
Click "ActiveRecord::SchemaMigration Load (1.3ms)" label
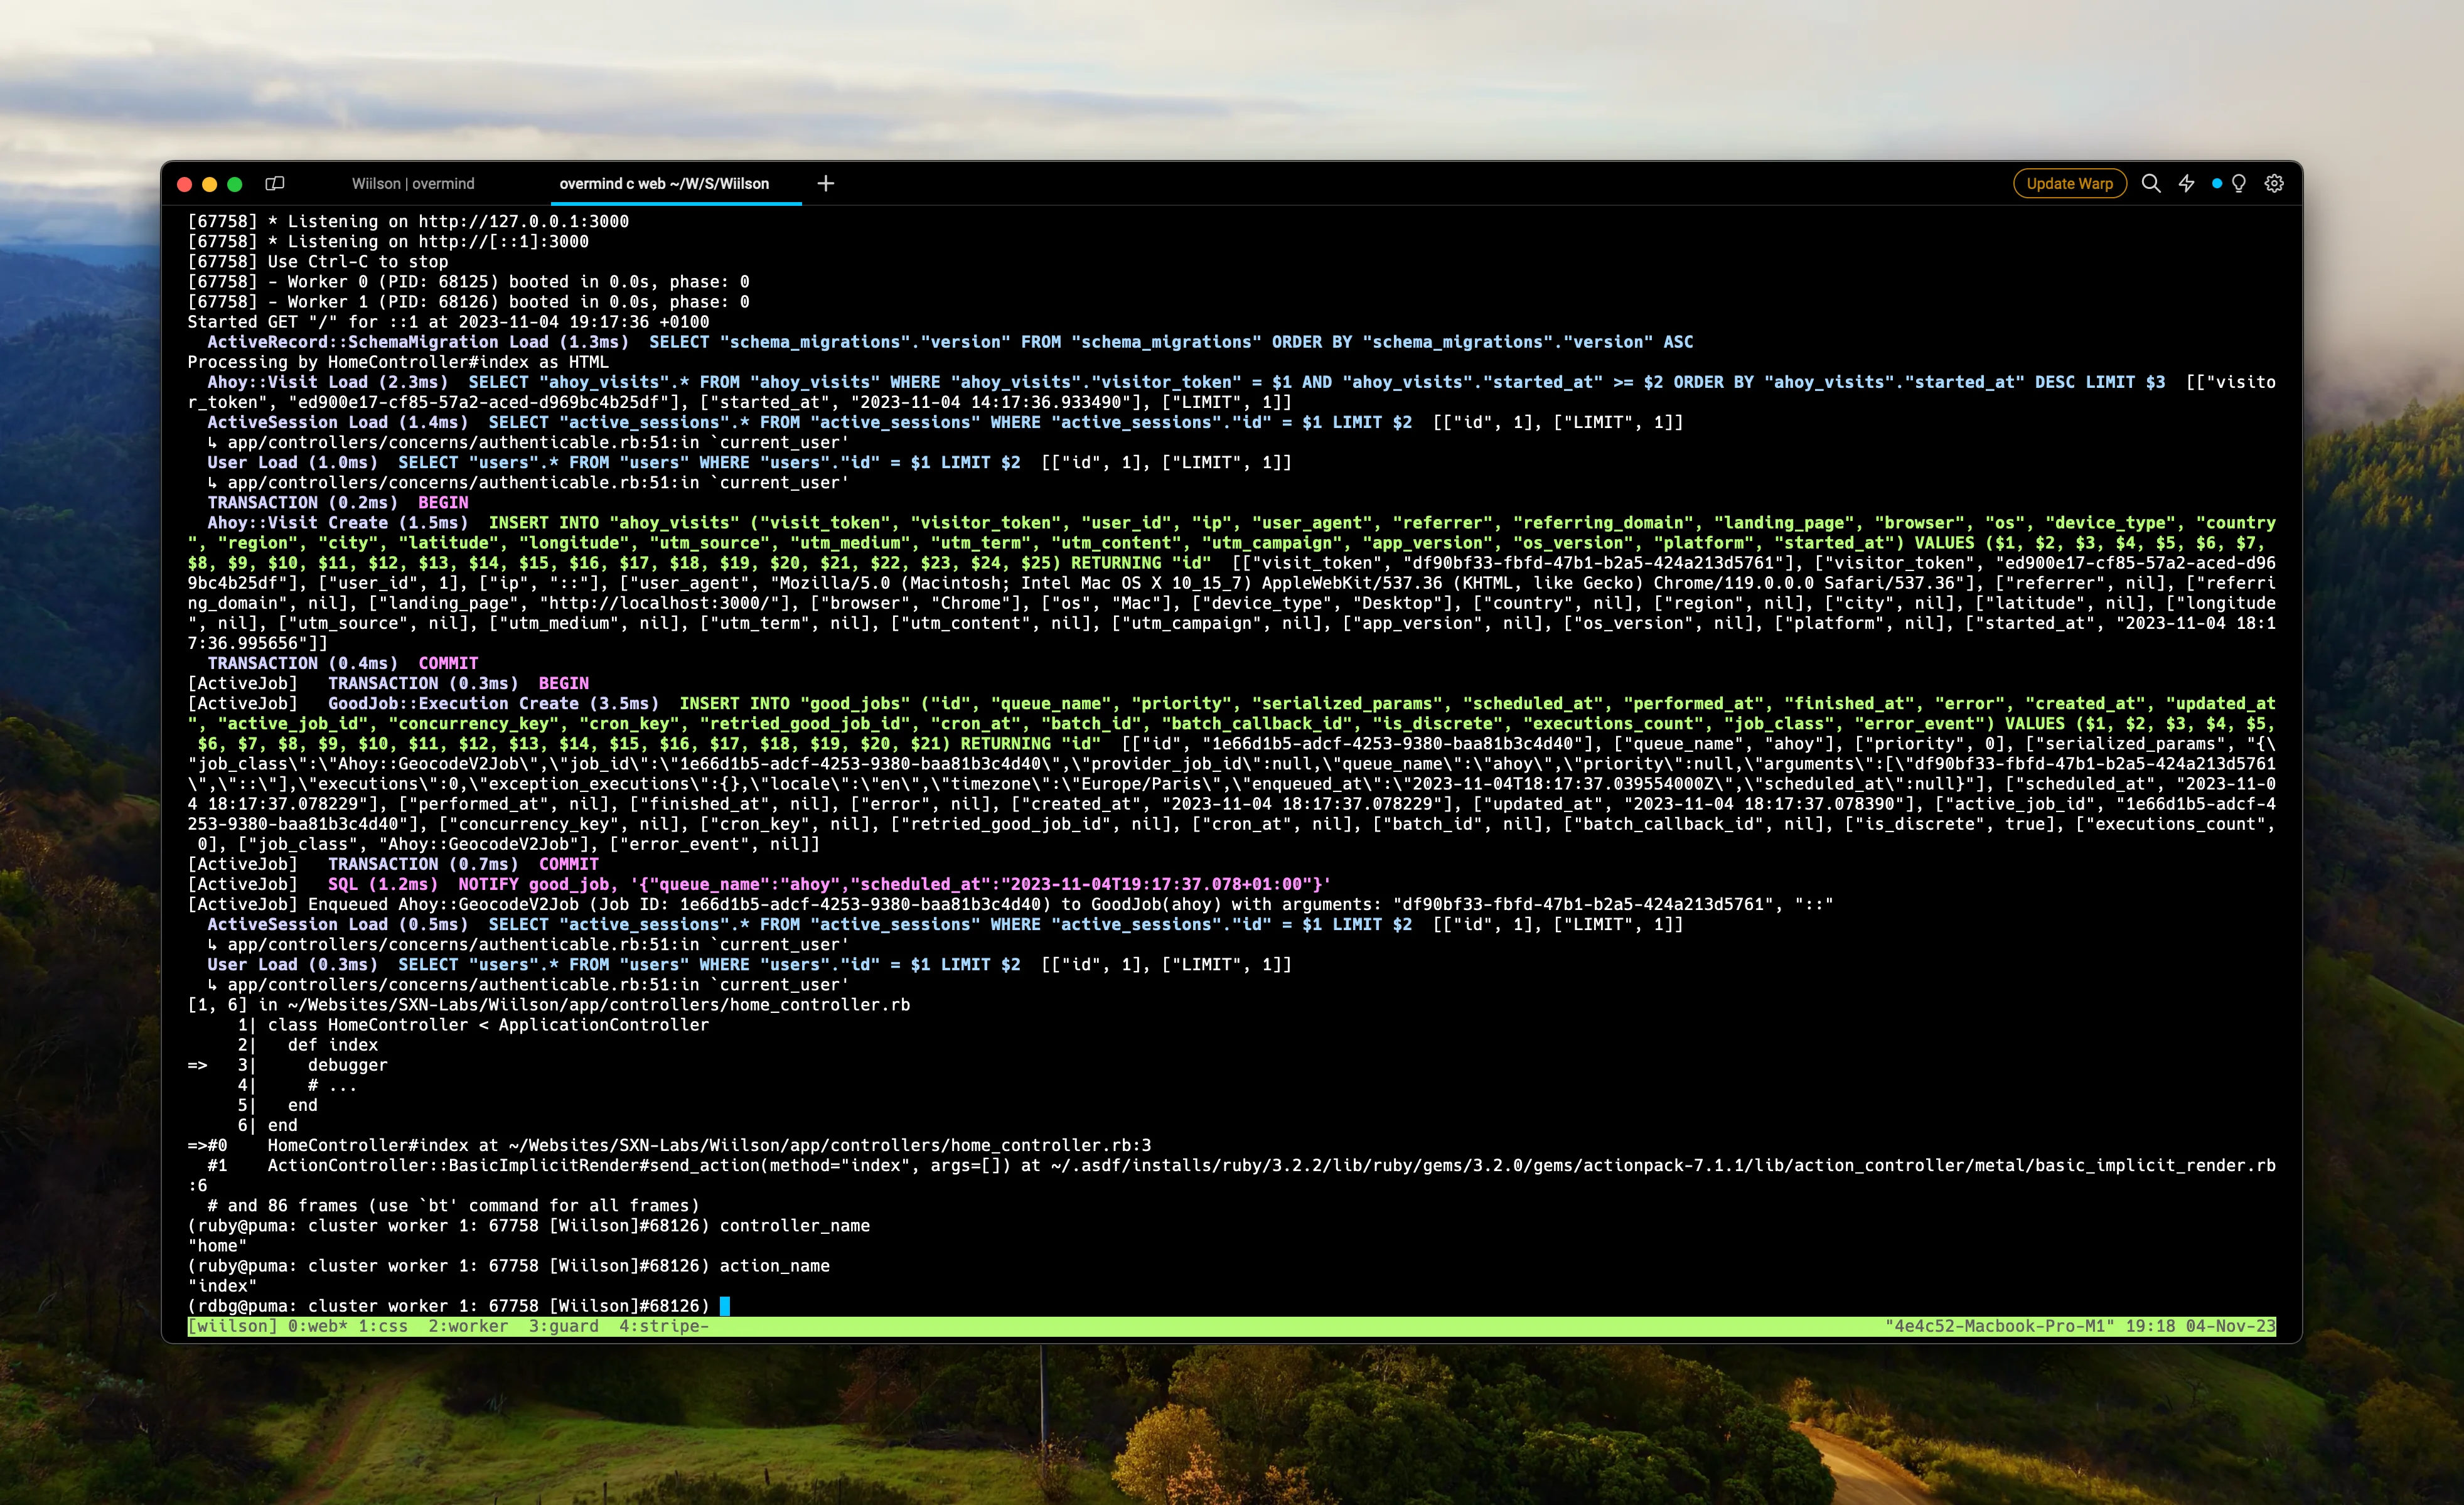[x=418, y=342]
